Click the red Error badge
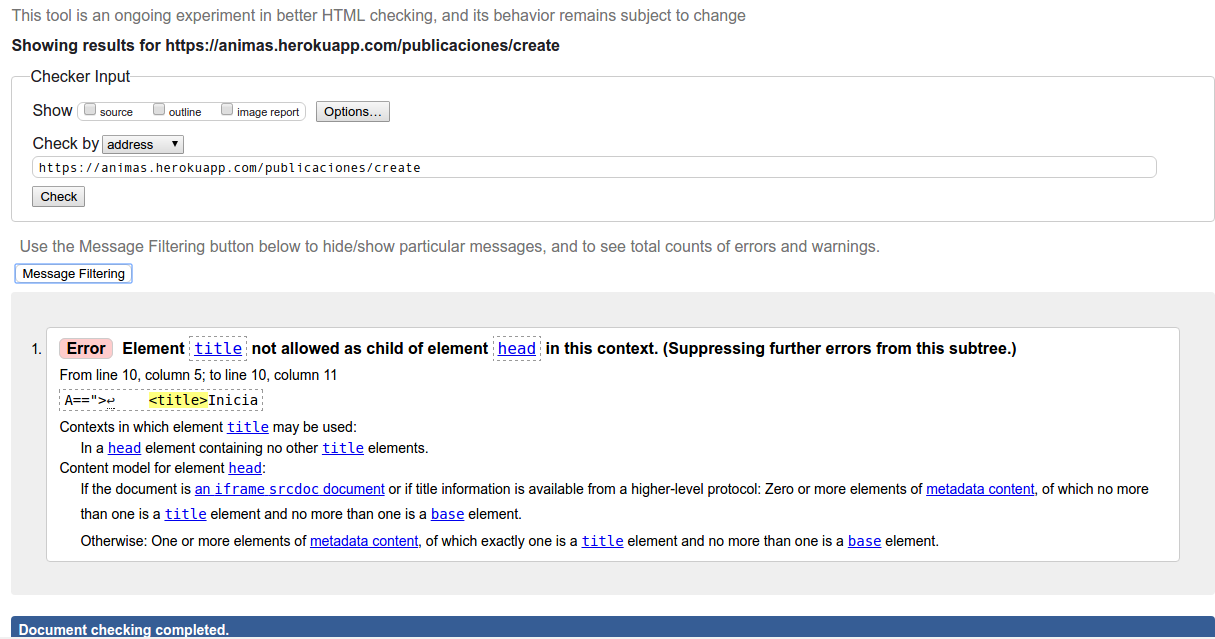 [x=86, y=348]
